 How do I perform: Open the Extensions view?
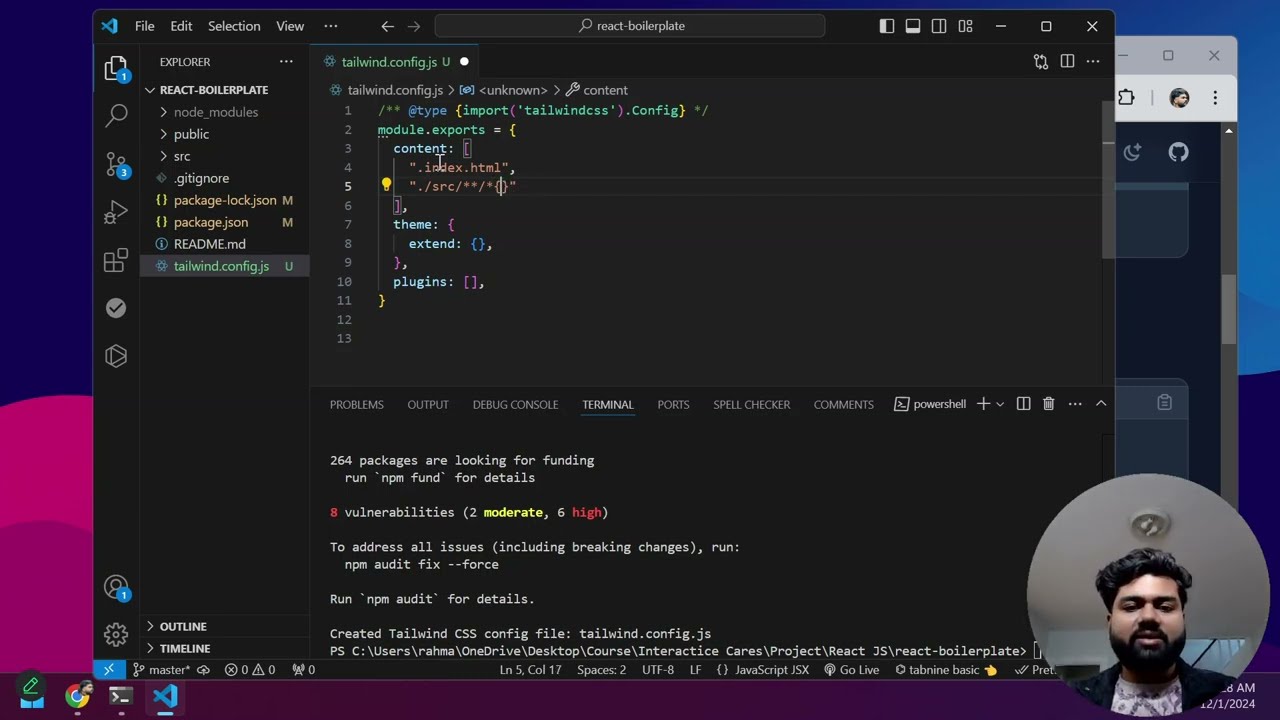(117, 260)
